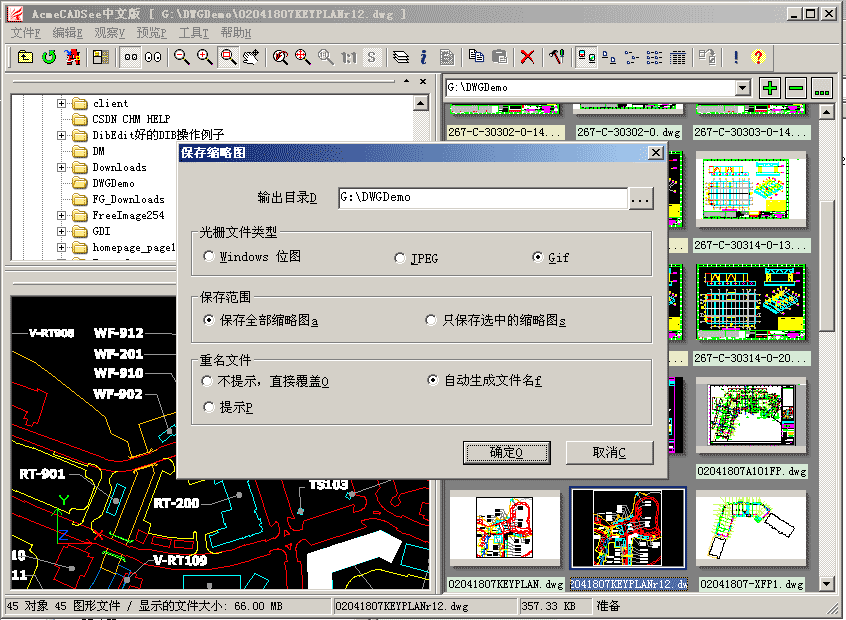Image resolution: width=846 pixels, height=620 pixels.
Task: Click the folder tree scroll up arrow
Action: point(421,103)
